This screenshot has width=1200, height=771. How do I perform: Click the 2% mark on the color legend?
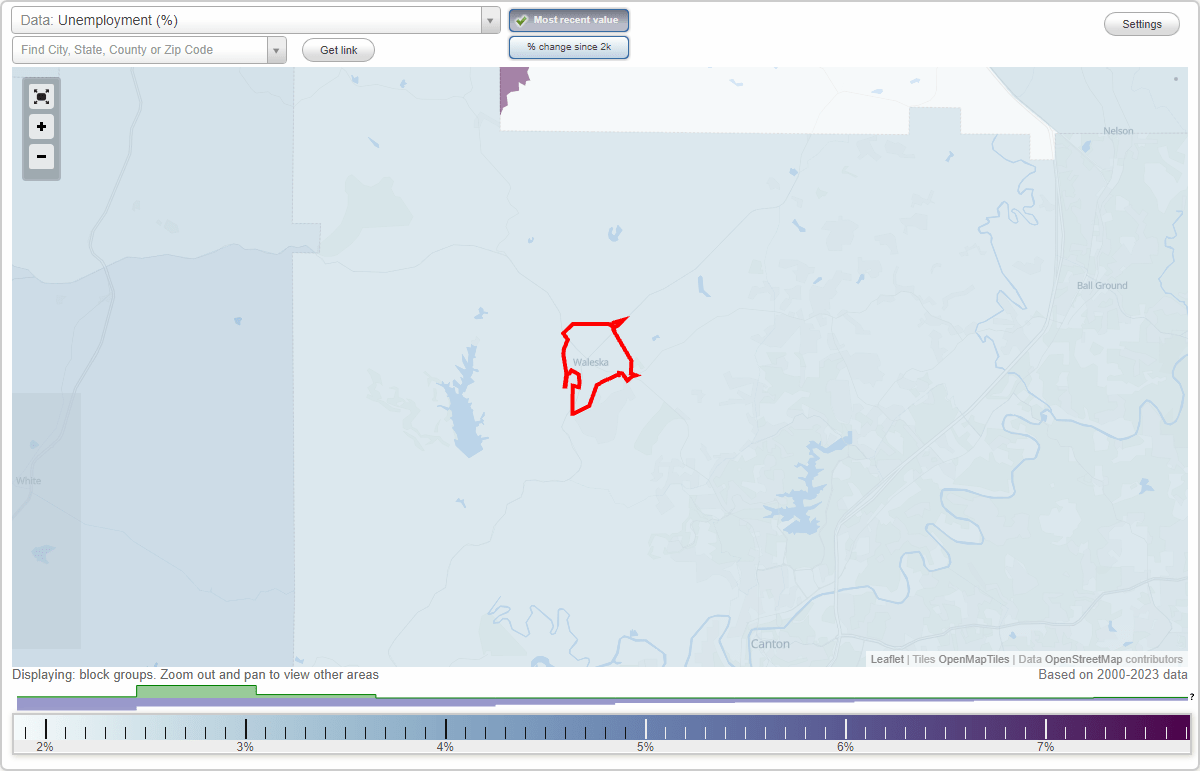pyautogui.click(x=45, y=746)
